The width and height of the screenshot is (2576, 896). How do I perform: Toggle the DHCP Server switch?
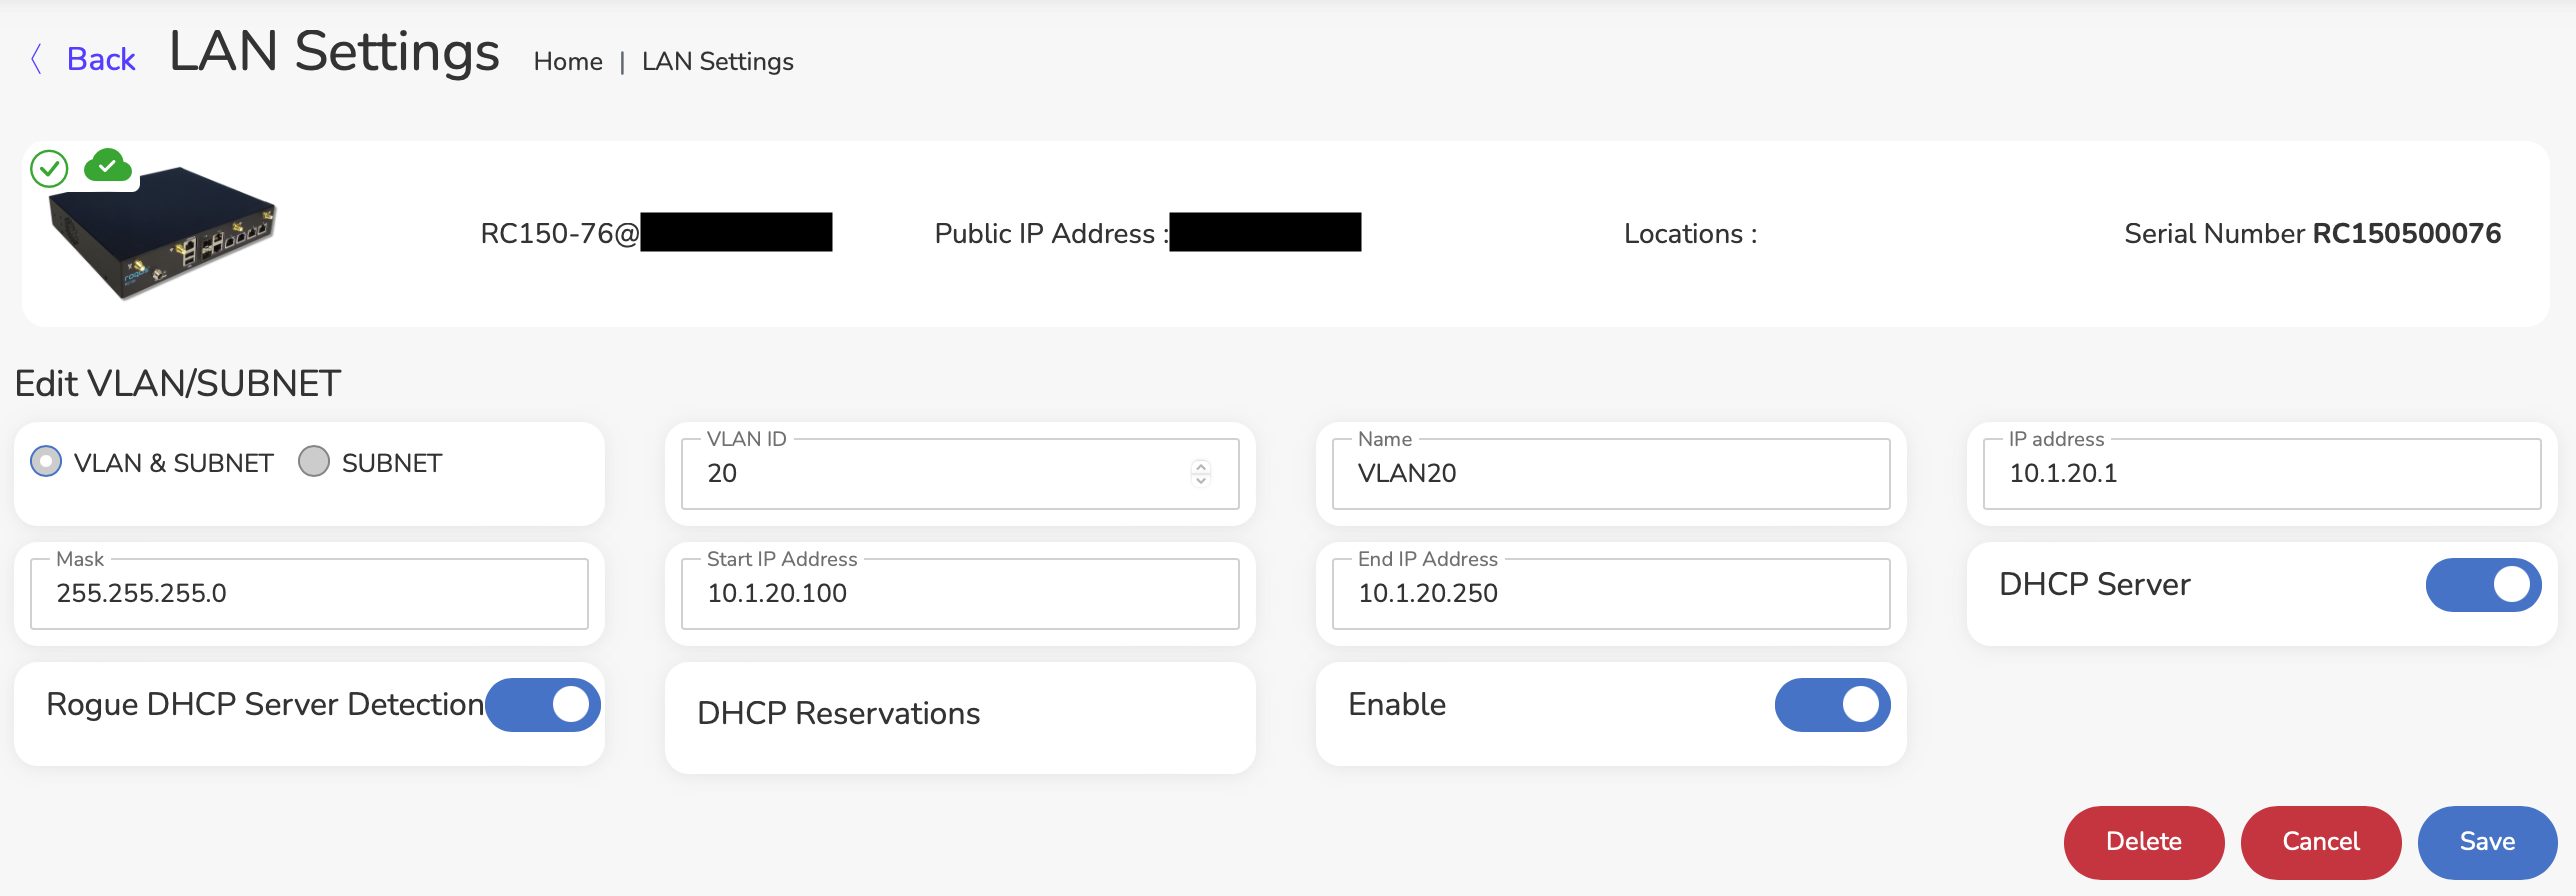2483,585
